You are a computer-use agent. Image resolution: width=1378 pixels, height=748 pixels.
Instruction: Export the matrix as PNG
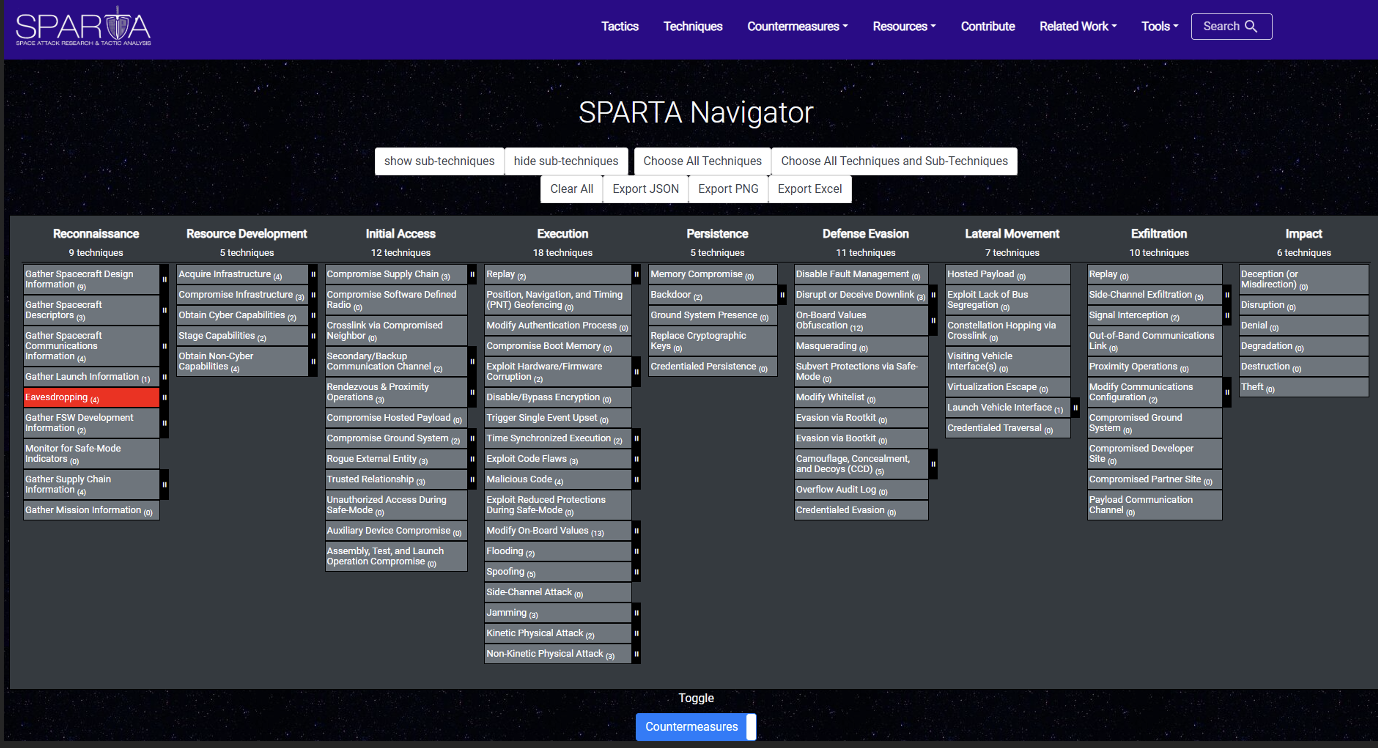tap(728, 189)
